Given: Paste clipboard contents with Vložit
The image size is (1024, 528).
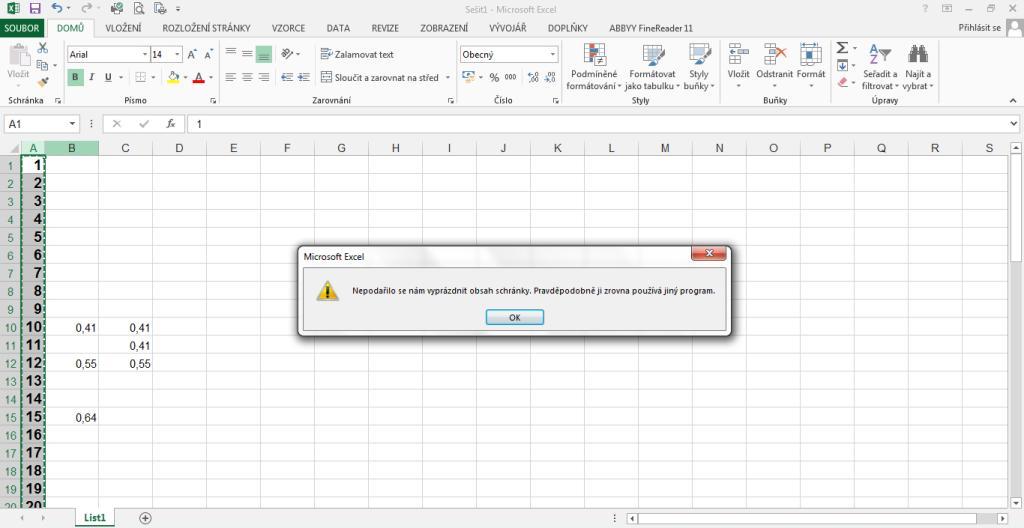Looking at the screenshot, I should [x=18, y=63].
